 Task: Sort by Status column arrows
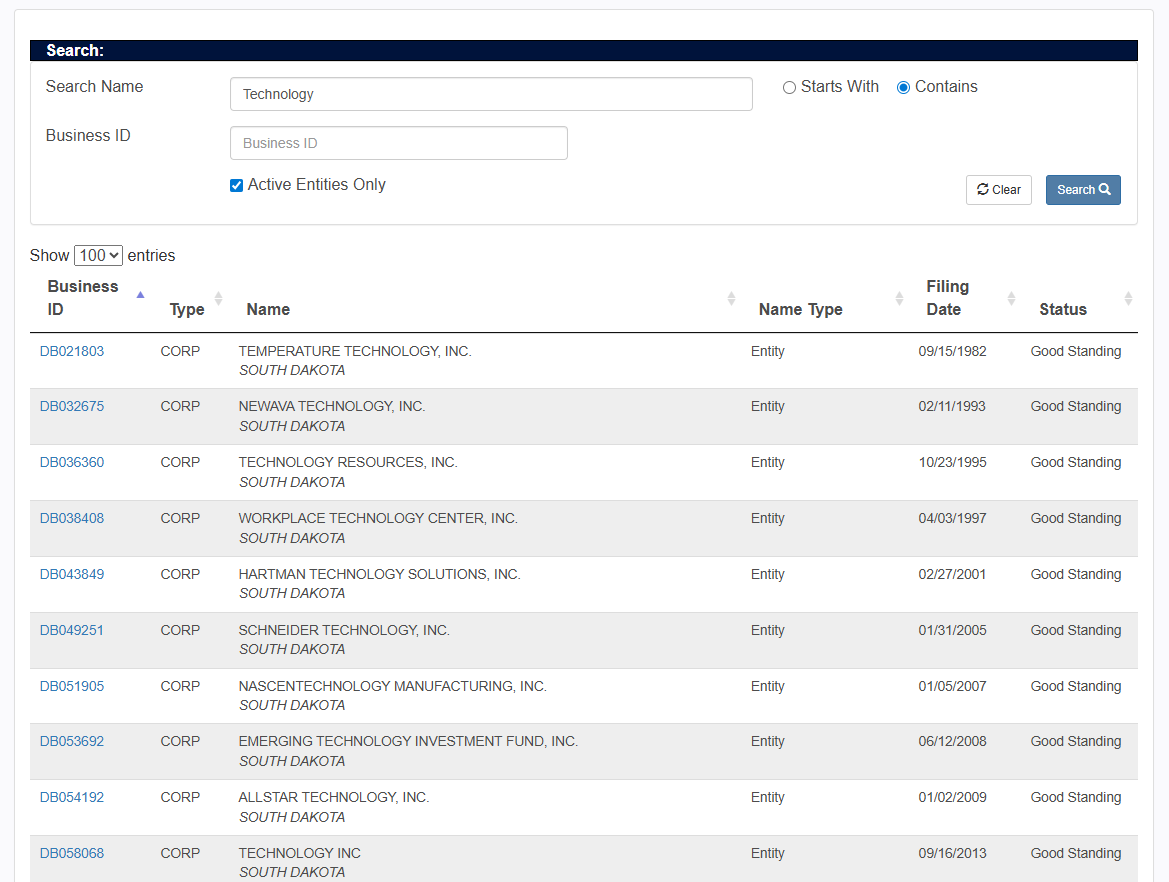click(x=1128, y=298)
